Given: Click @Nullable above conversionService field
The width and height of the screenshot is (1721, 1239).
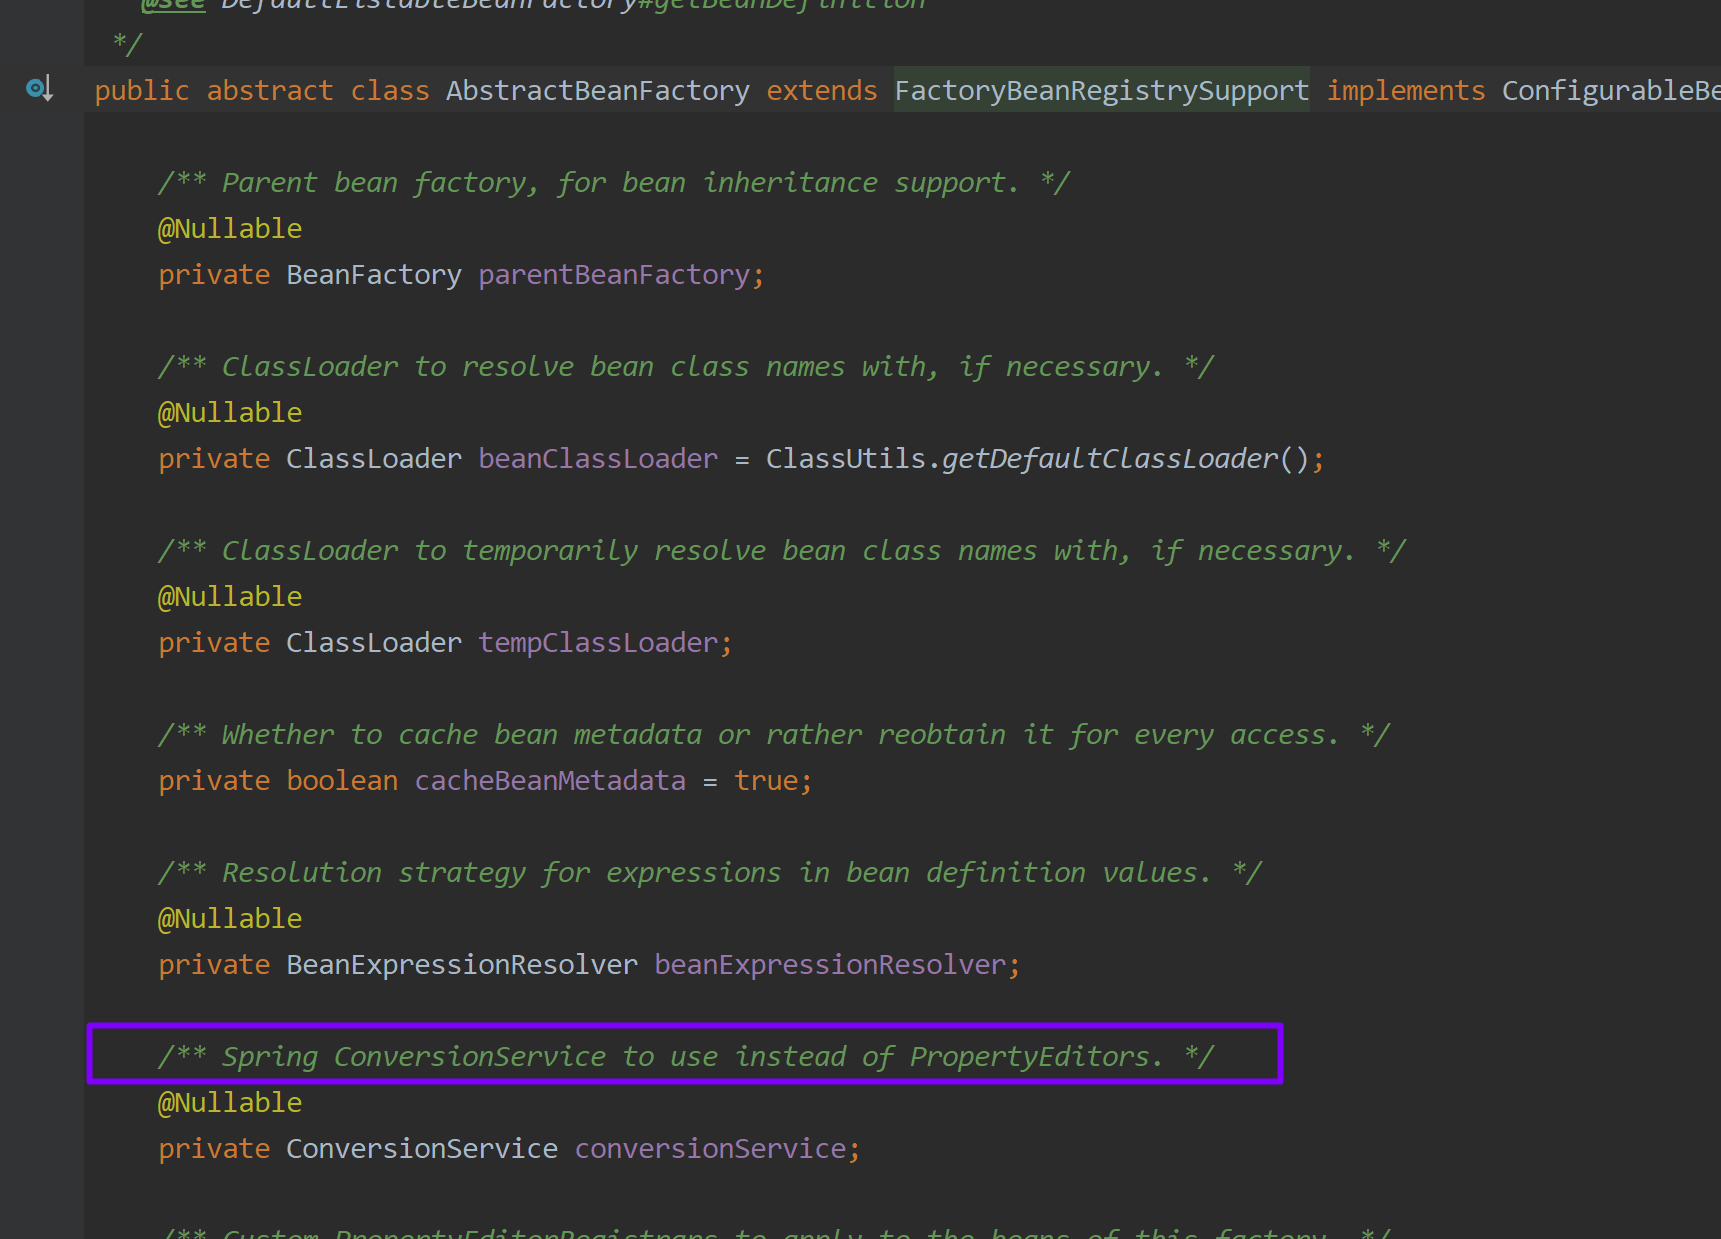Looking at the screenshot, I should [x=230, y=1103].
